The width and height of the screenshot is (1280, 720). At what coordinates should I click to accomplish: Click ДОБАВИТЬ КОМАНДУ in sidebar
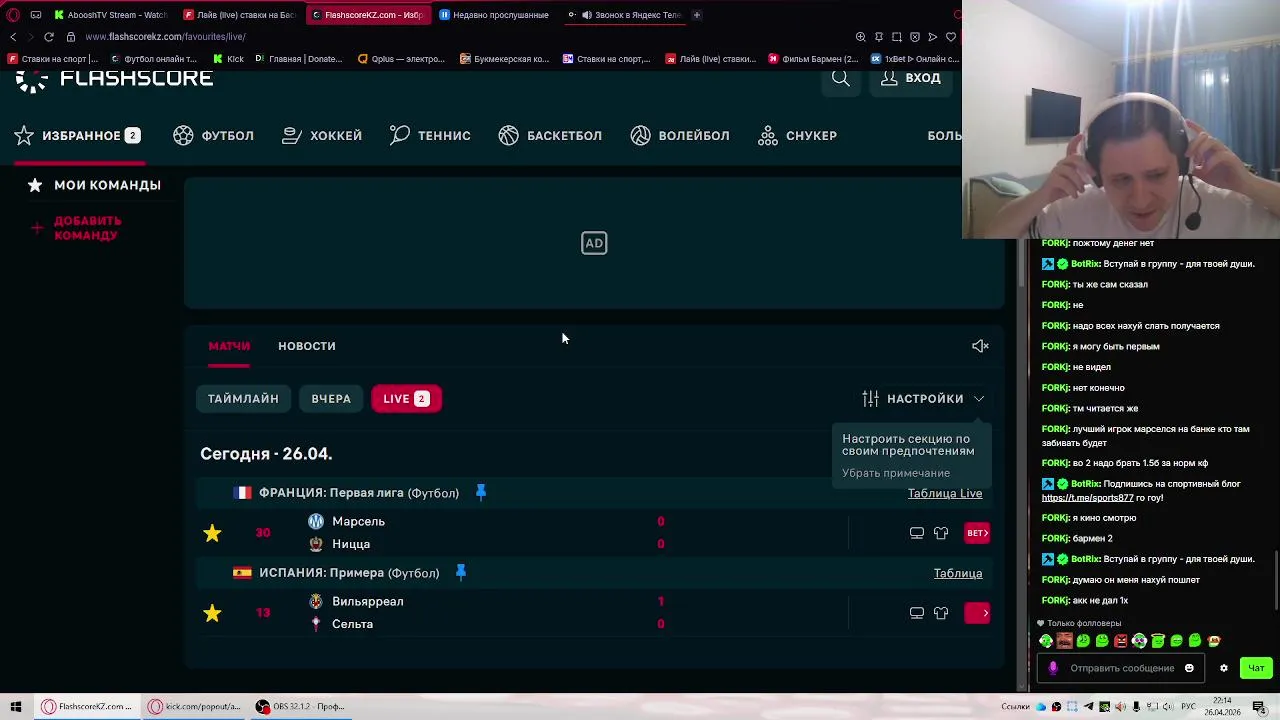pos(88,228)
